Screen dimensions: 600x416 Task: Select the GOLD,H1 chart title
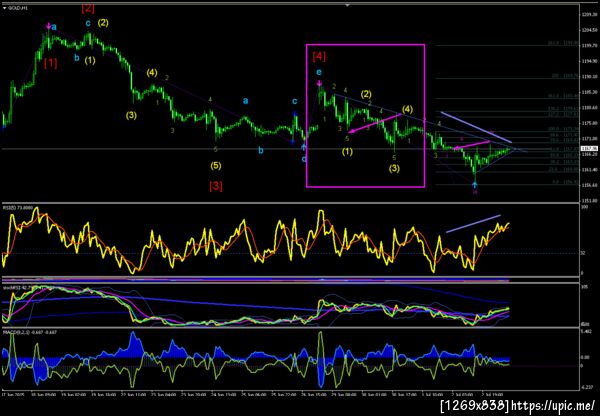(x=18, y=8)
